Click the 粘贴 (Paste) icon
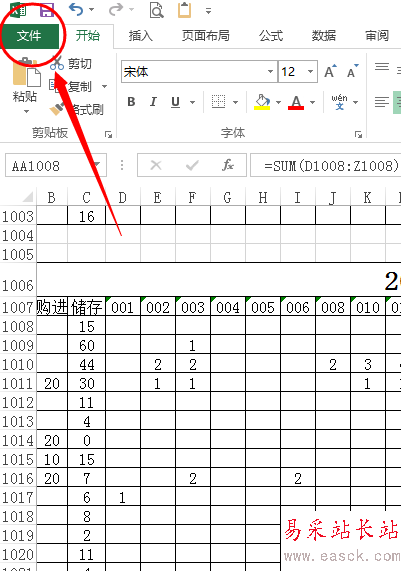This screenshot has height=571, width=401. click(x=26, y=72)
